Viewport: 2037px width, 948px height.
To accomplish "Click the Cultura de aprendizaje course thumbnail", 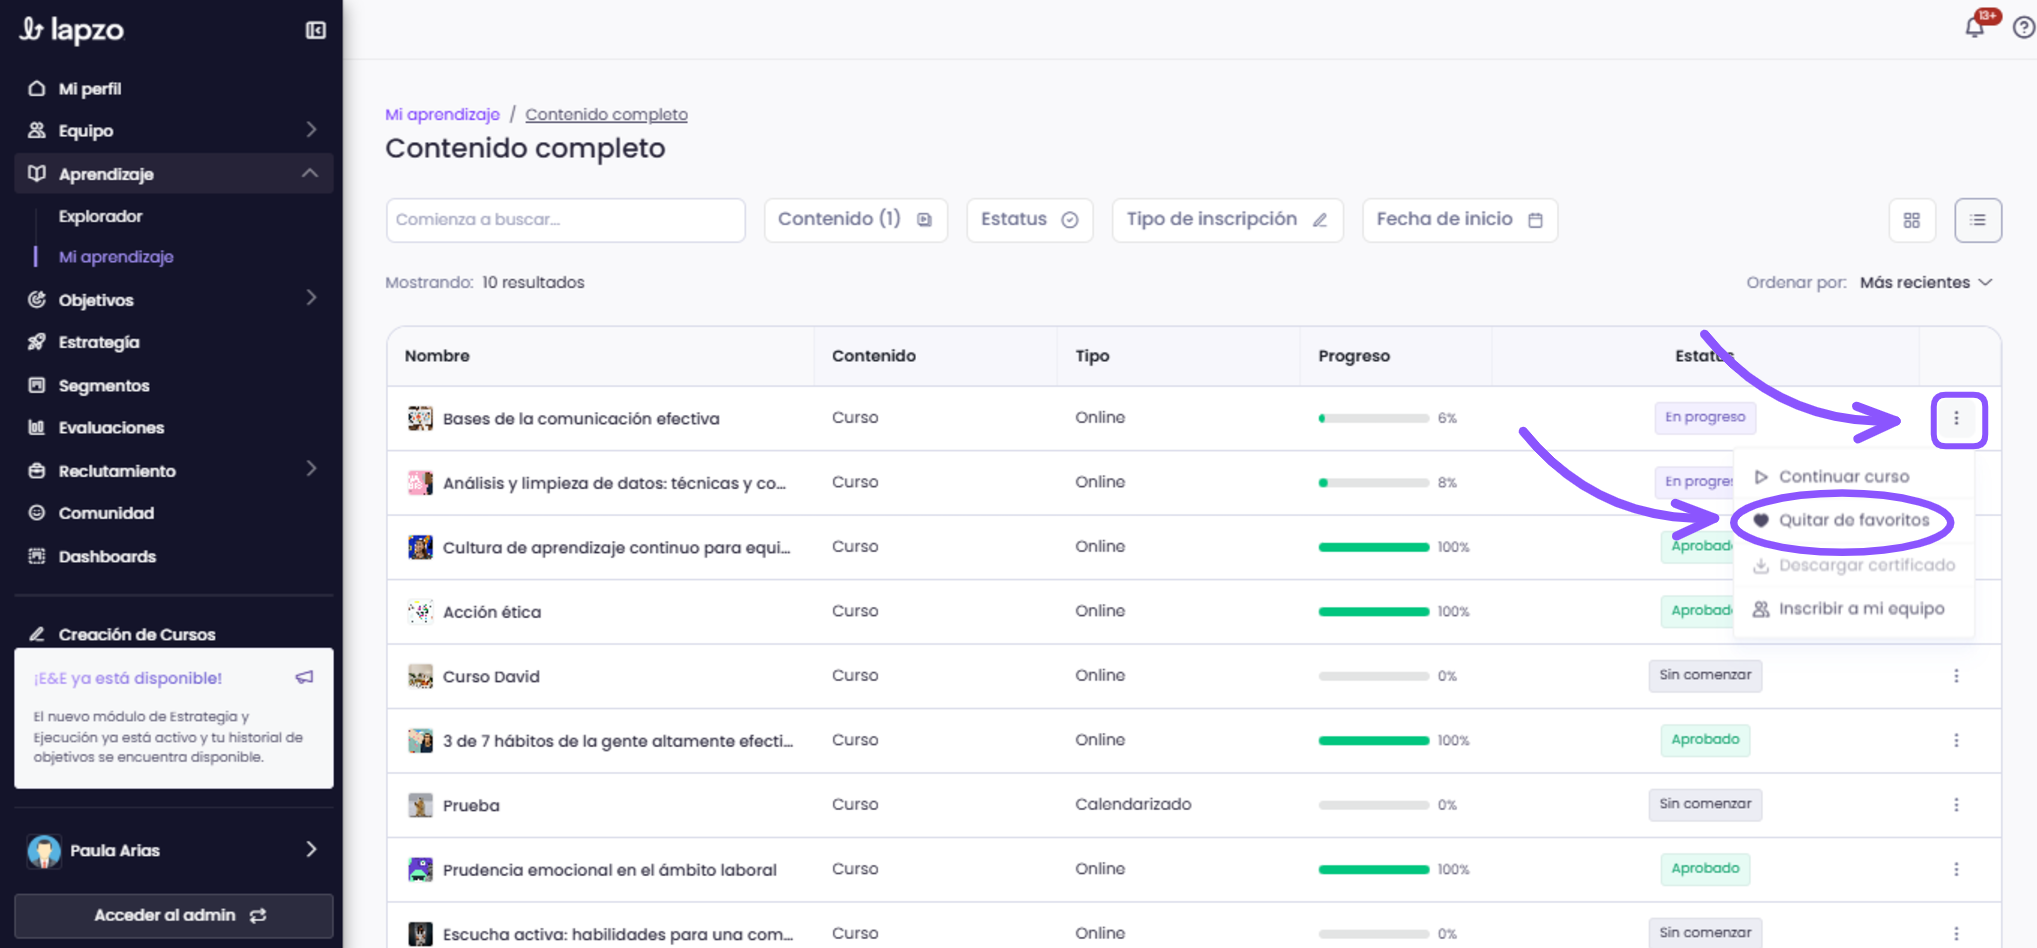I will click(420, 547).
